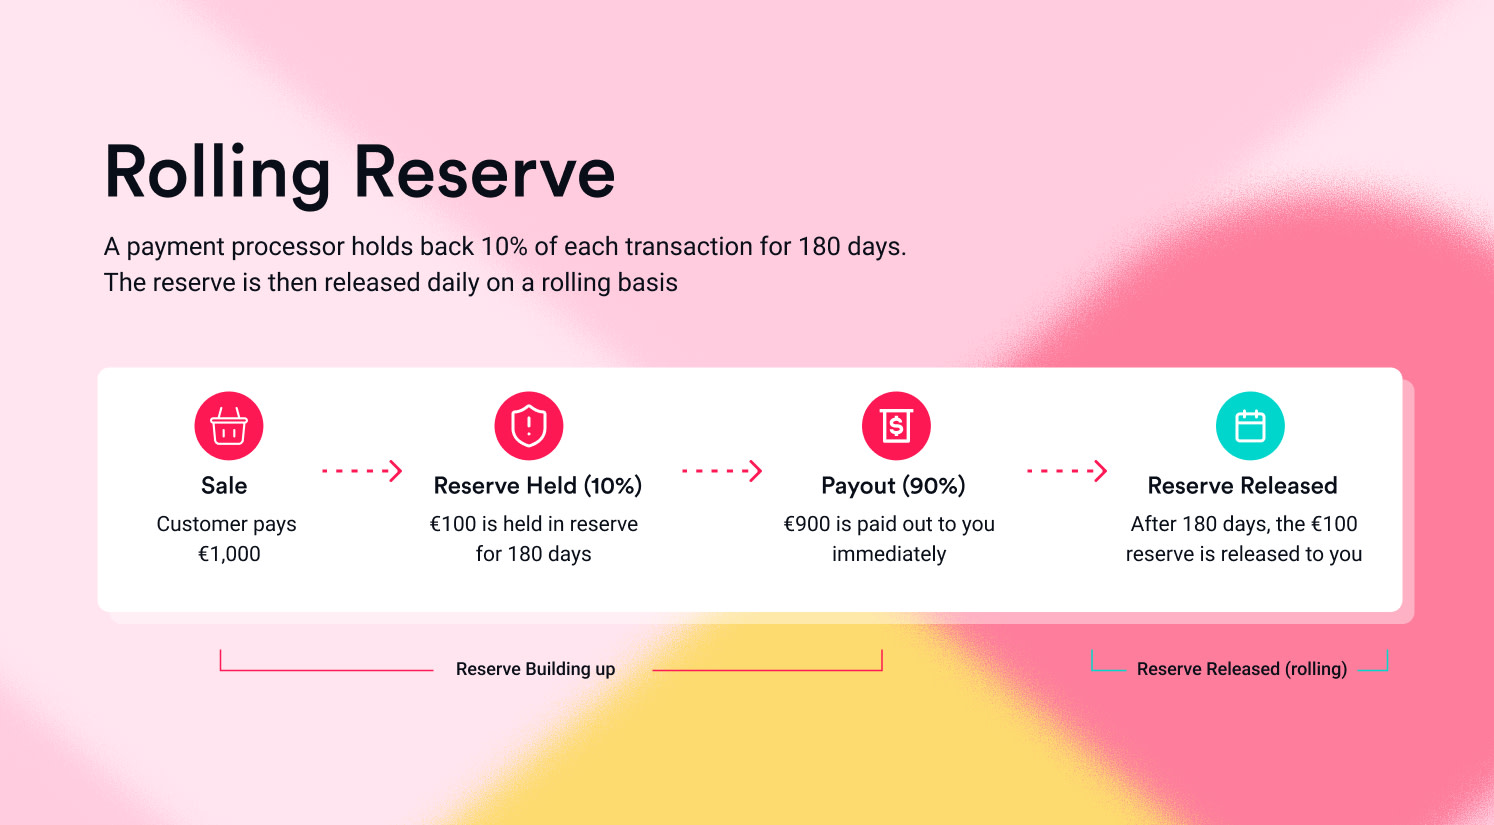
Task: Click the €100 held in reserve text
Action: pyautogui.click(x=534, y=539)
